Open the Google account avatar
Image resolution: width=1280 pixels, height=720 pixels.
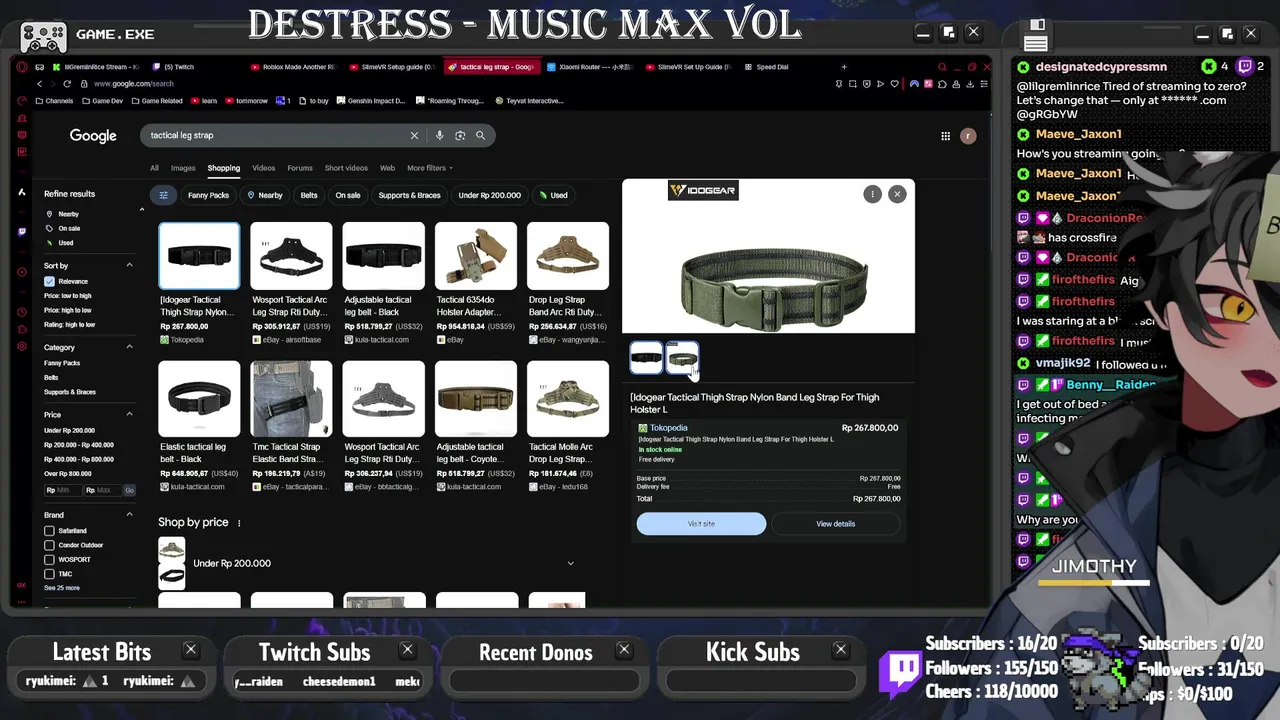pos(968,136)
